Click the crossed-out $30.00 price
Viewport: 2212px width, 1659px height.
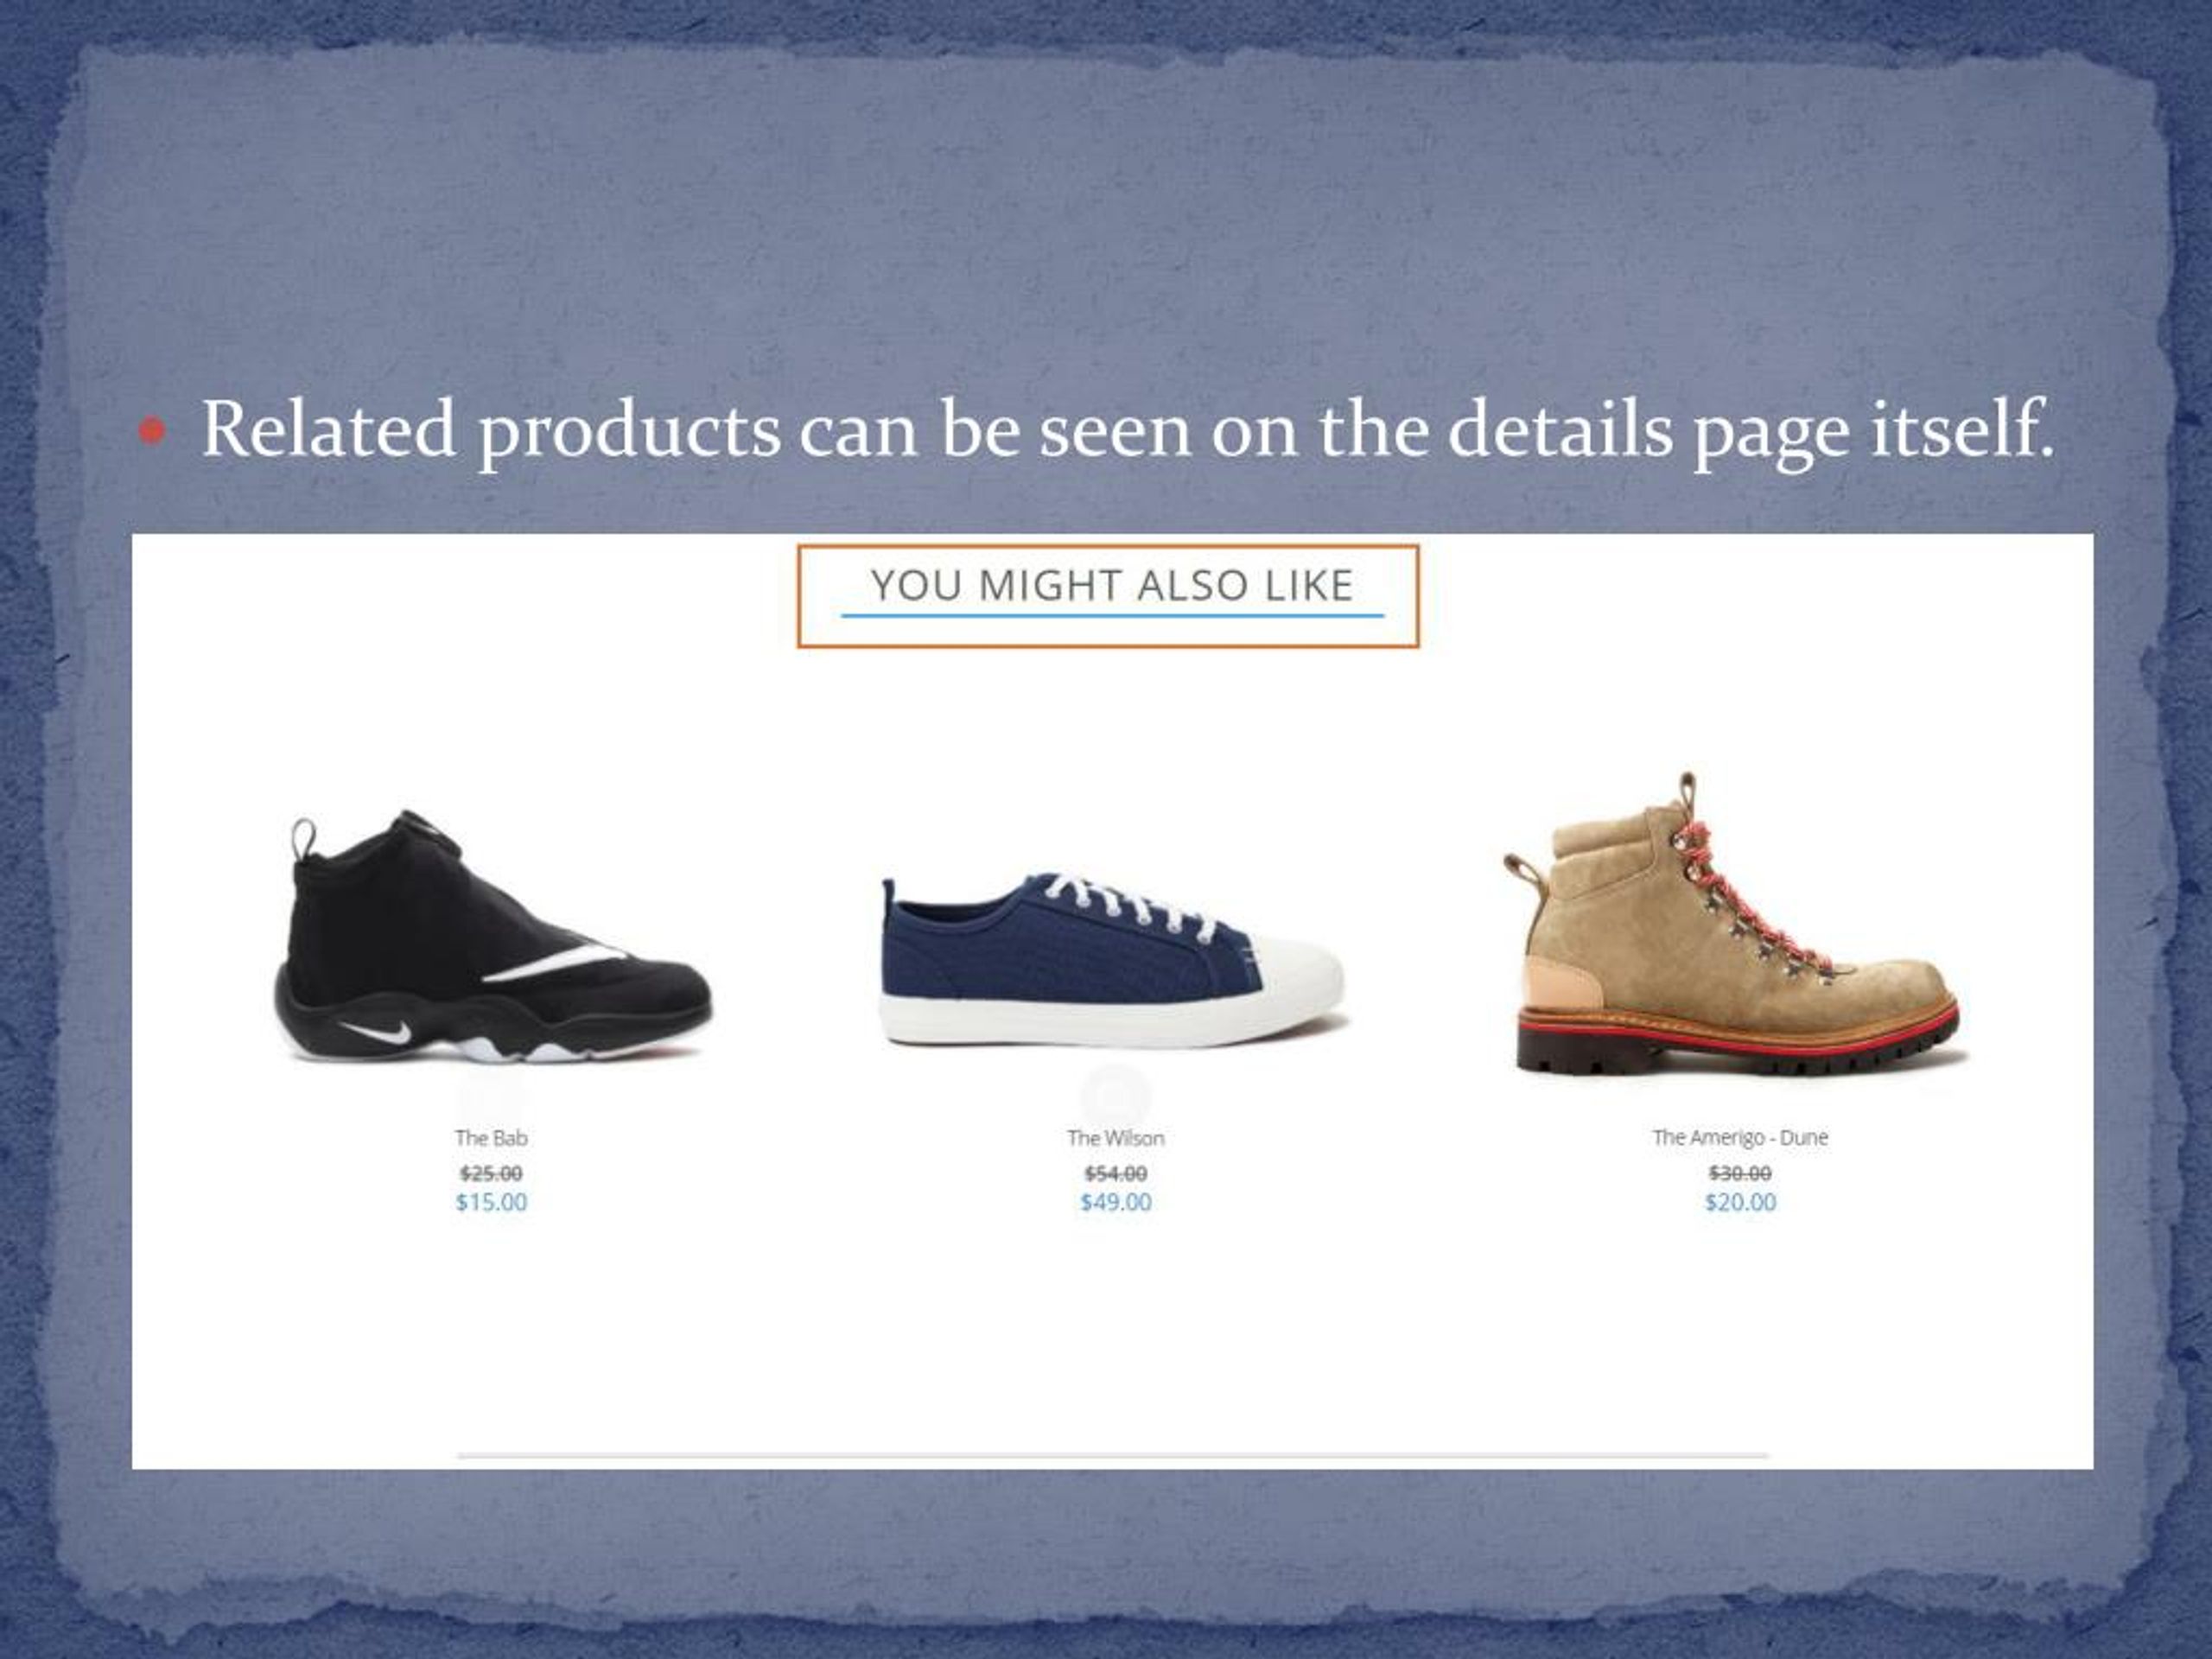[1740, 1172]
